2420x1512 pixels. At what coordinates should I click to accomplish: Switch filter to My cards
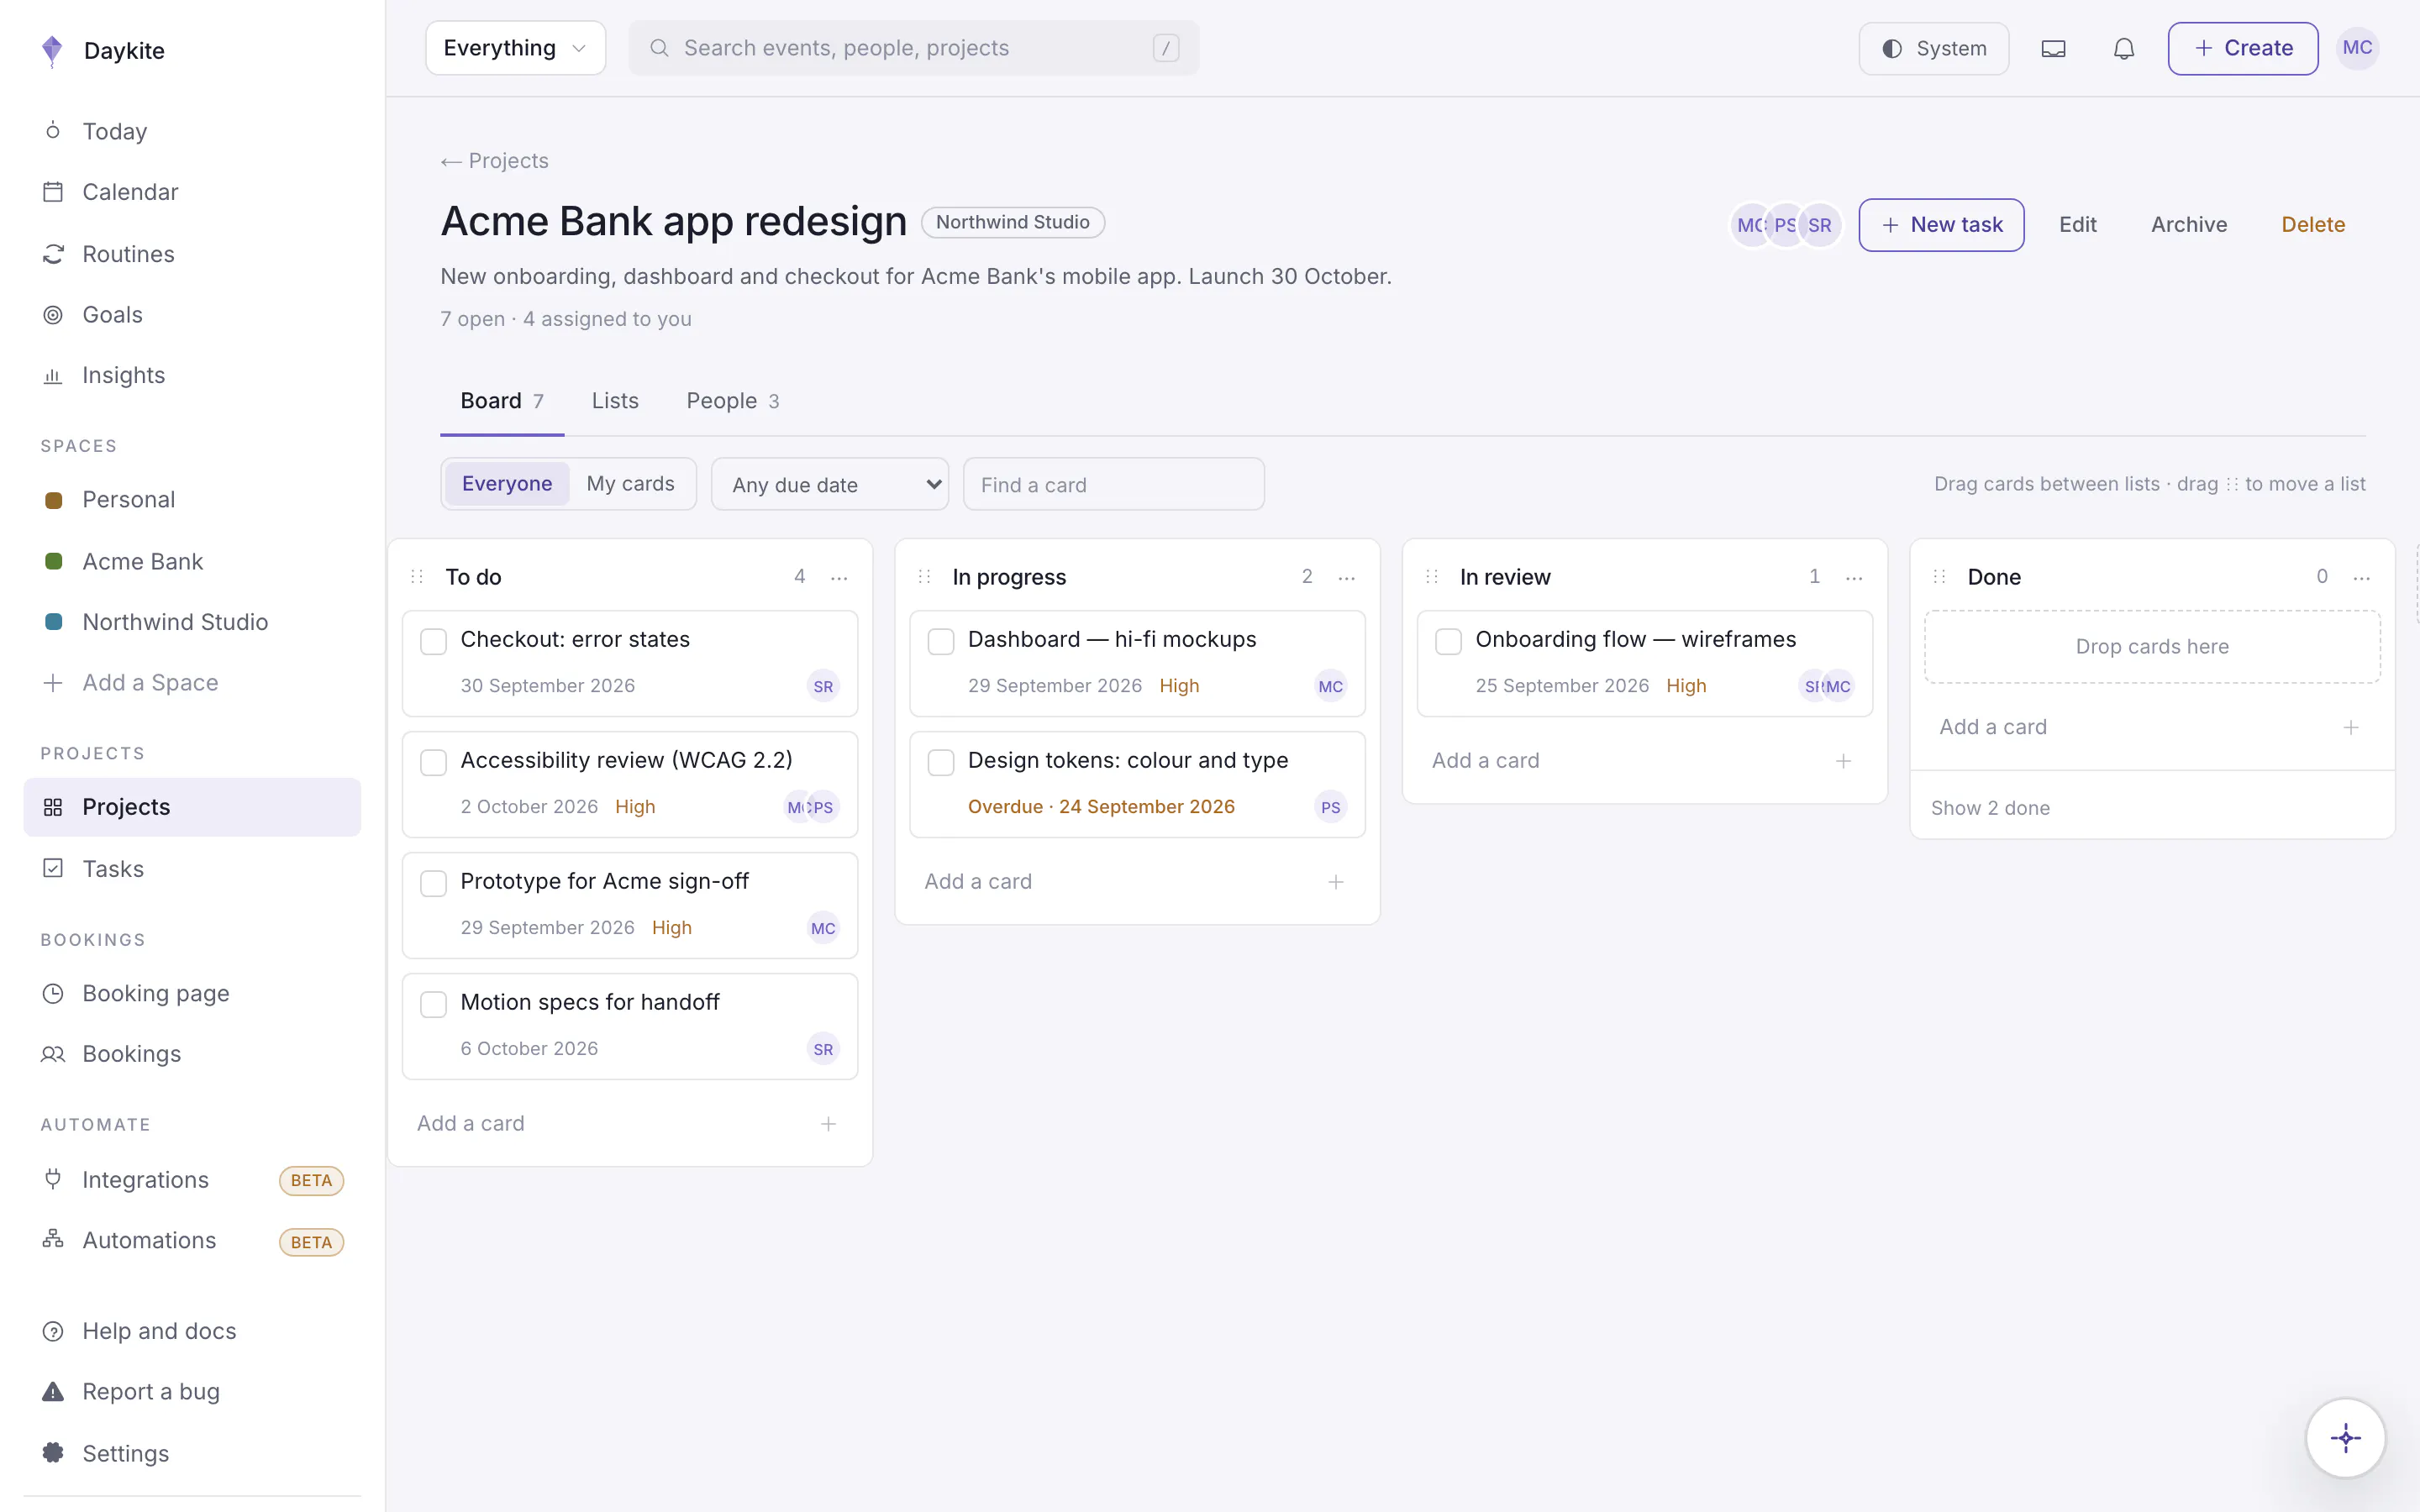coord(630,484)
